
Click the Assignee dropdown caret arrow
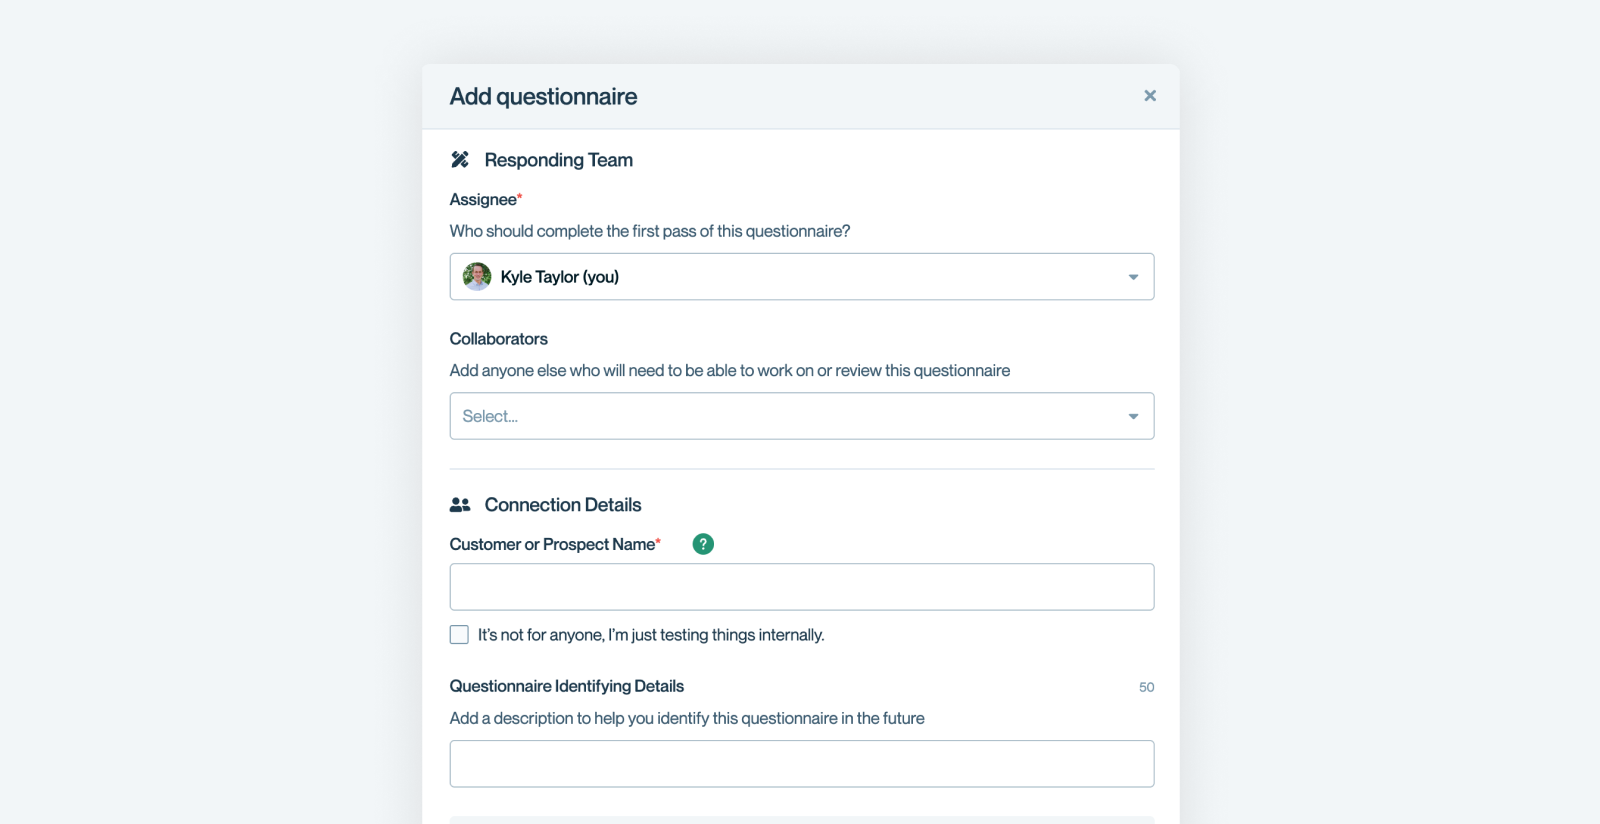click(1133, 276)
